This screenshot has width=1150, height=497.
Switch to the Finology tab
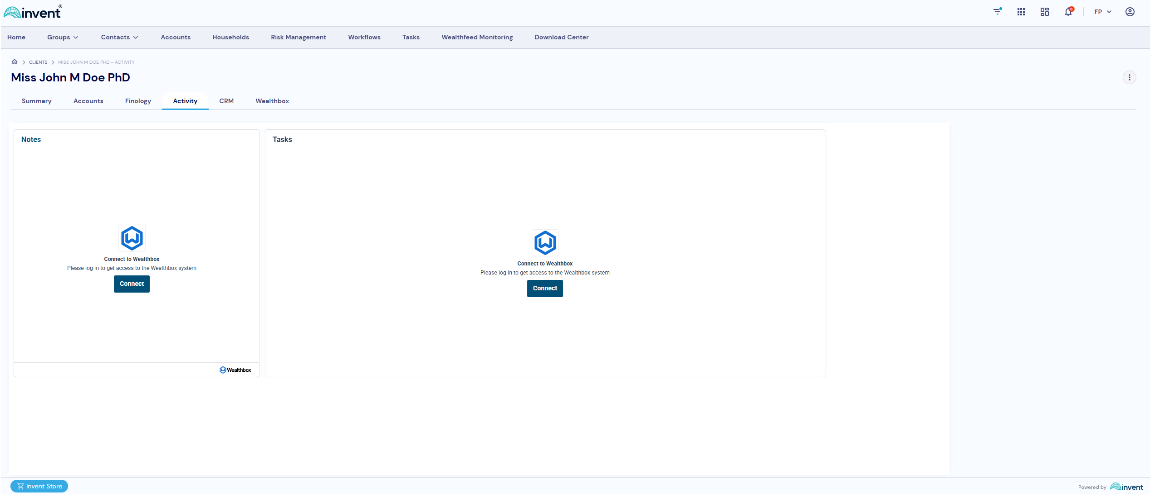pyautogui.click(x=138, y=101)
